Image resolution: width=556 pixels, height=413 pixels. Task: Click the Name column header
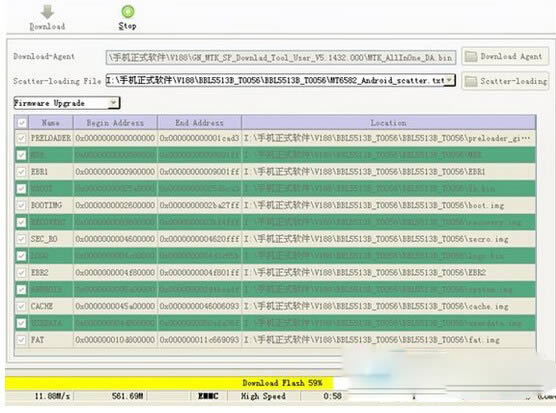pyautogui.click(x=51, y=123)
